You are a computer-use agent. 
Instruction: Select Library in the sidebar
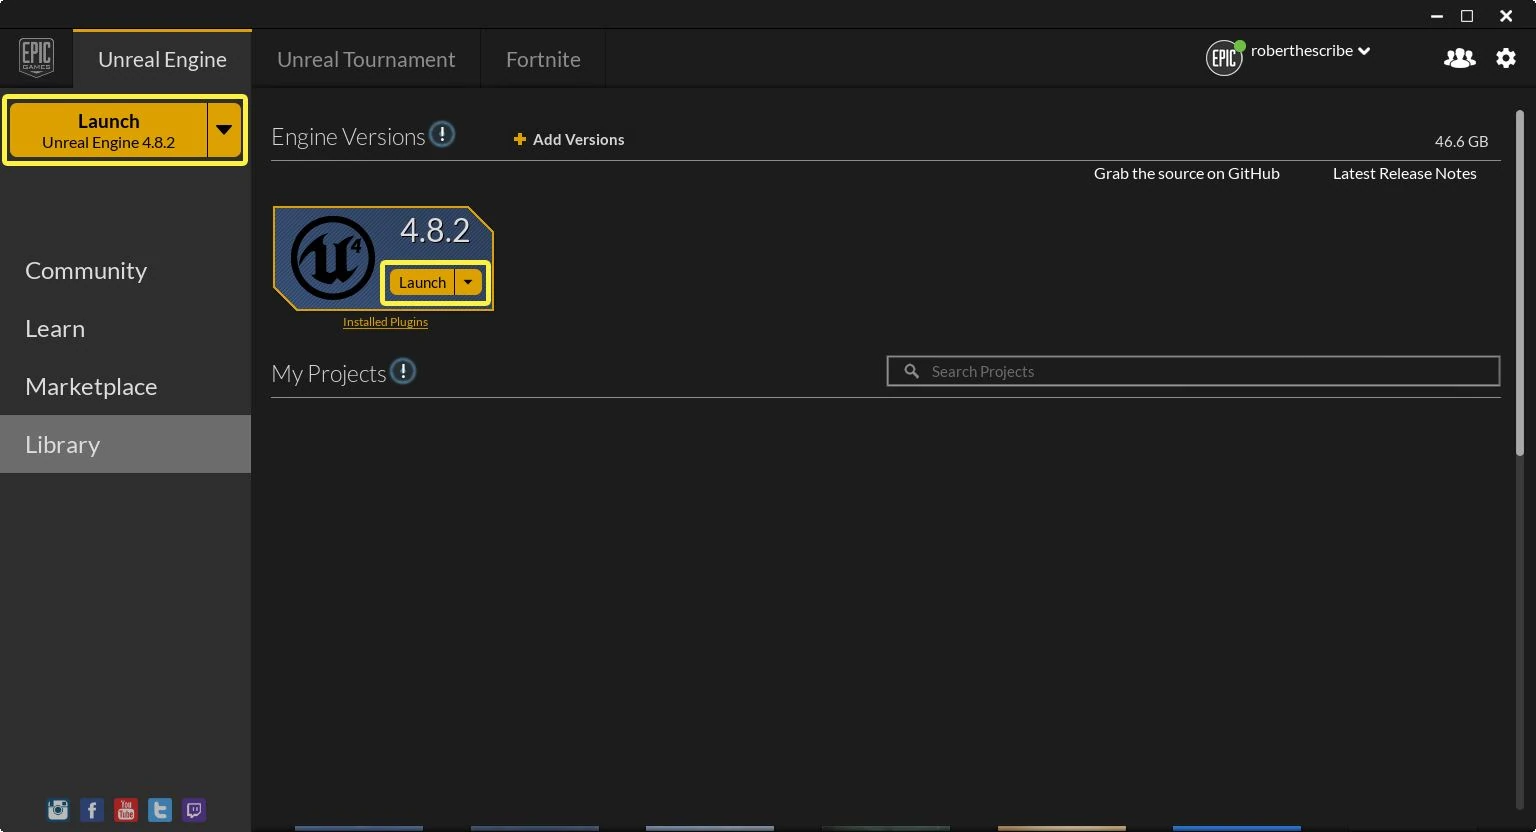[x=125, y=444]
